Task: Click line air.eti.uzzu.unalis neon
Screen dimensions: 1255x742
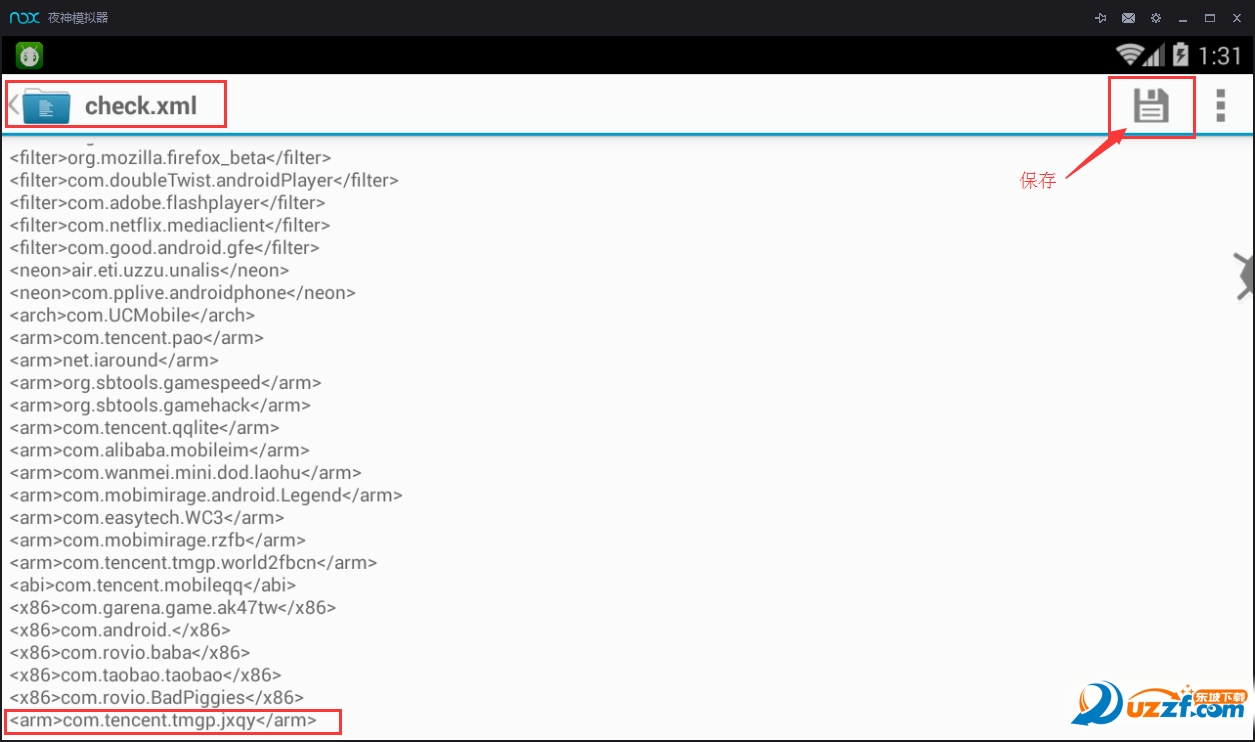Action: tap(150, 271)
